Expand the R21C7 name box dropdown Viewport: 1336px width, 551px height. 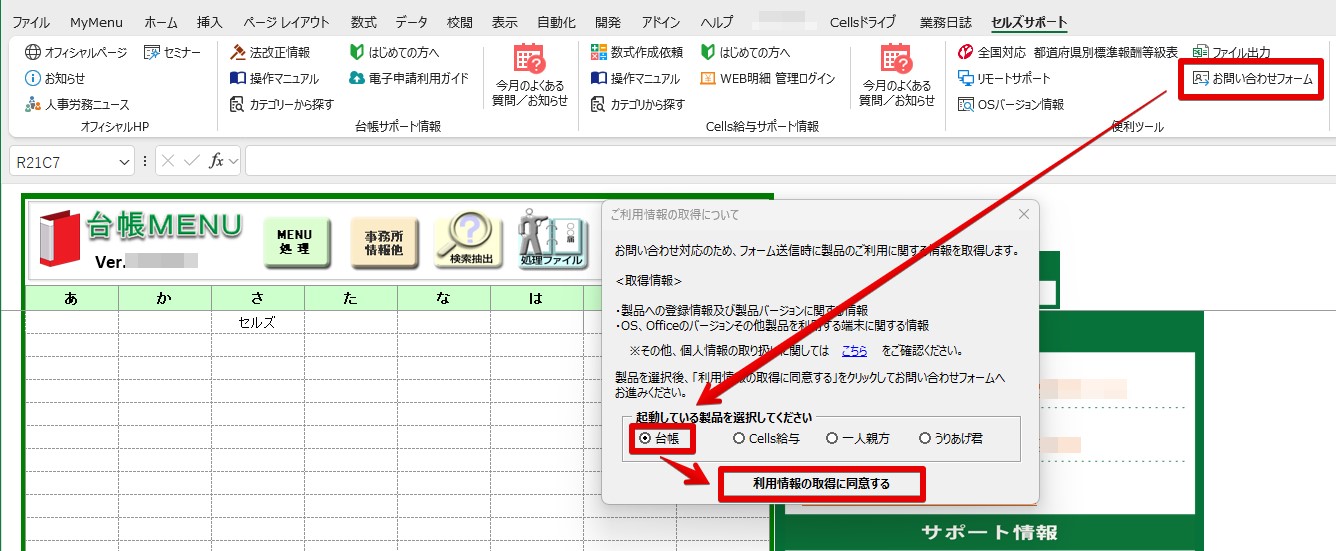point(124,161)
